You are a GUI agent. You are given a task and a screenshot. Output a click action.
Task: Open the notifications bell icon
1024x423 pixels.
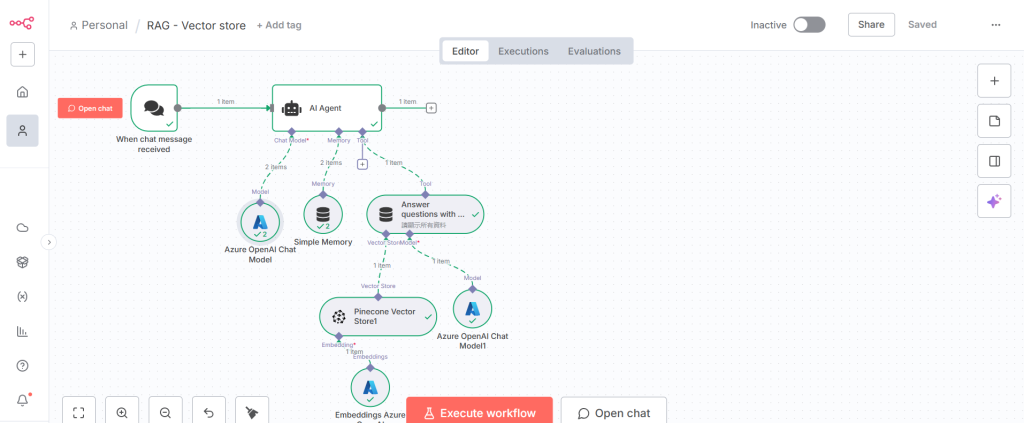point(22,400)
